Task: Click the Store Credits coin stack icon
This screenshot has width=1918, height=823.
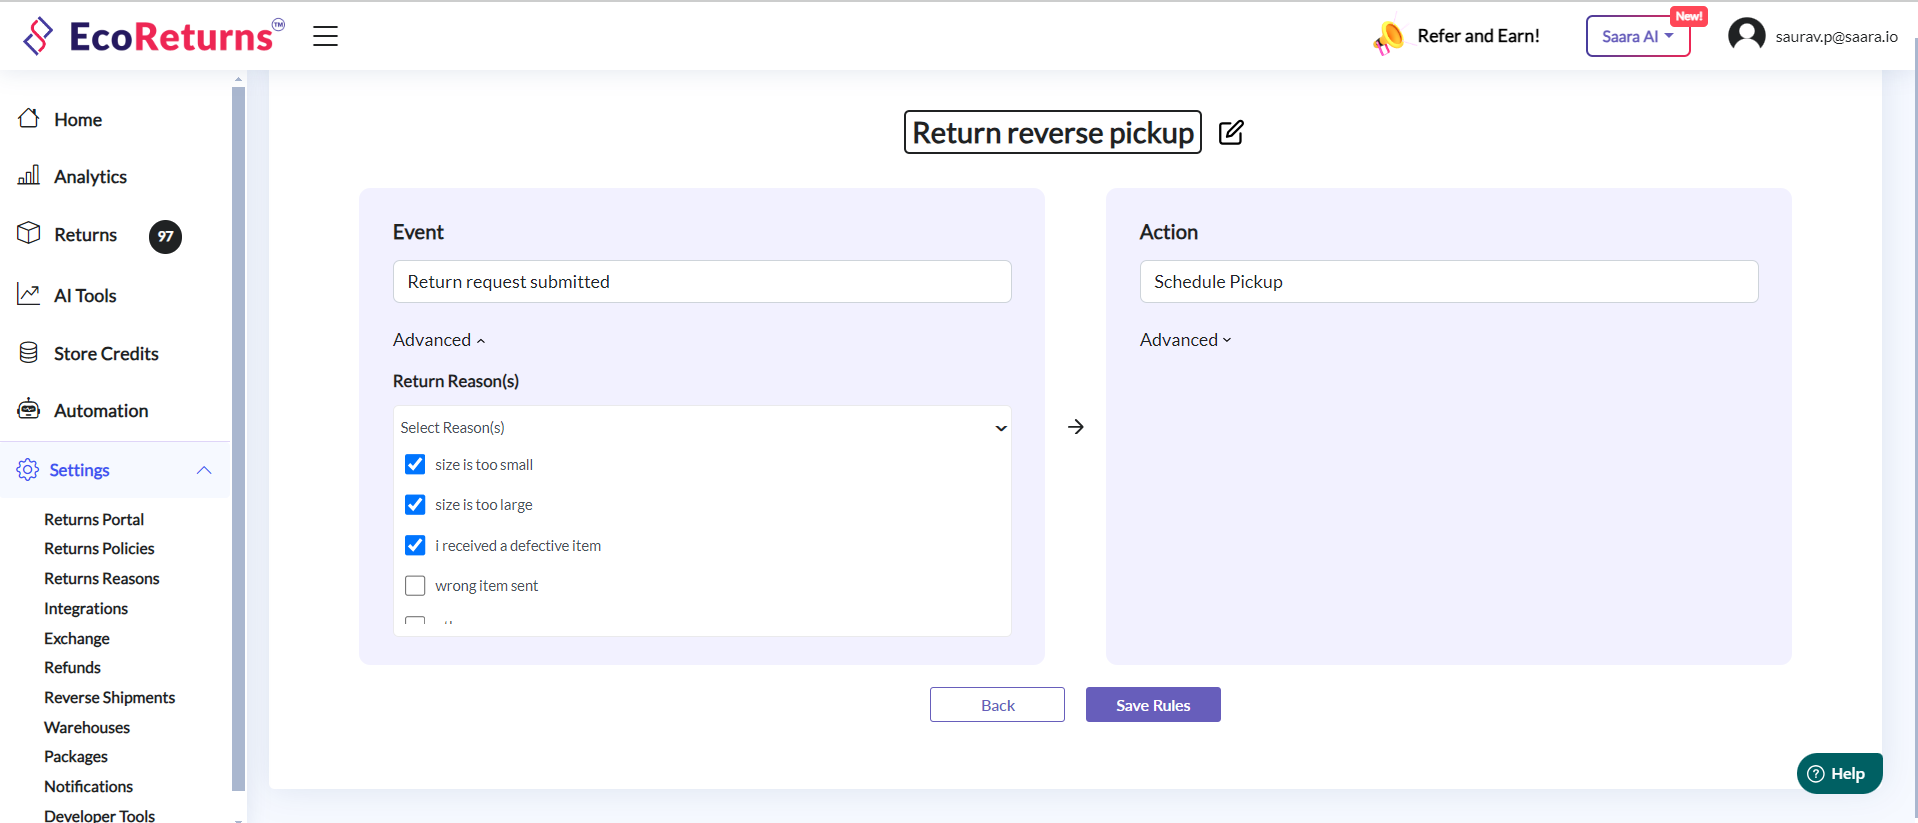Action: [29, 353]
